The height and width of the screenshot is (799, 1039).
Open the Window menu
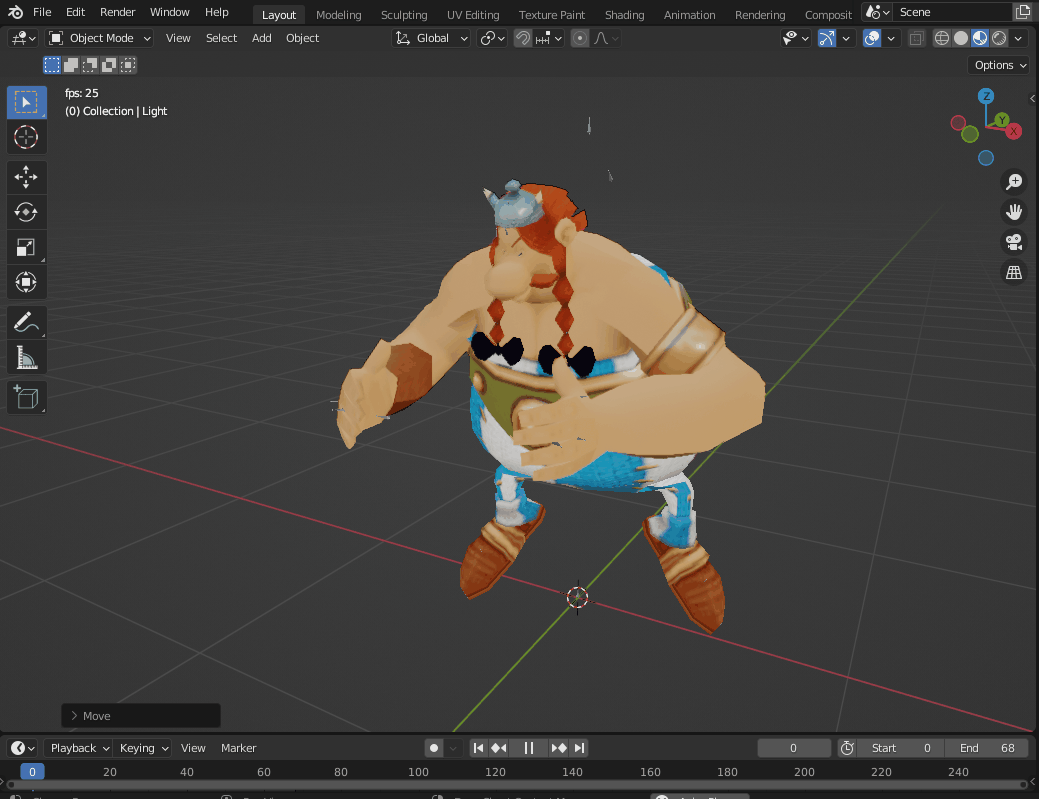[169, 12]
